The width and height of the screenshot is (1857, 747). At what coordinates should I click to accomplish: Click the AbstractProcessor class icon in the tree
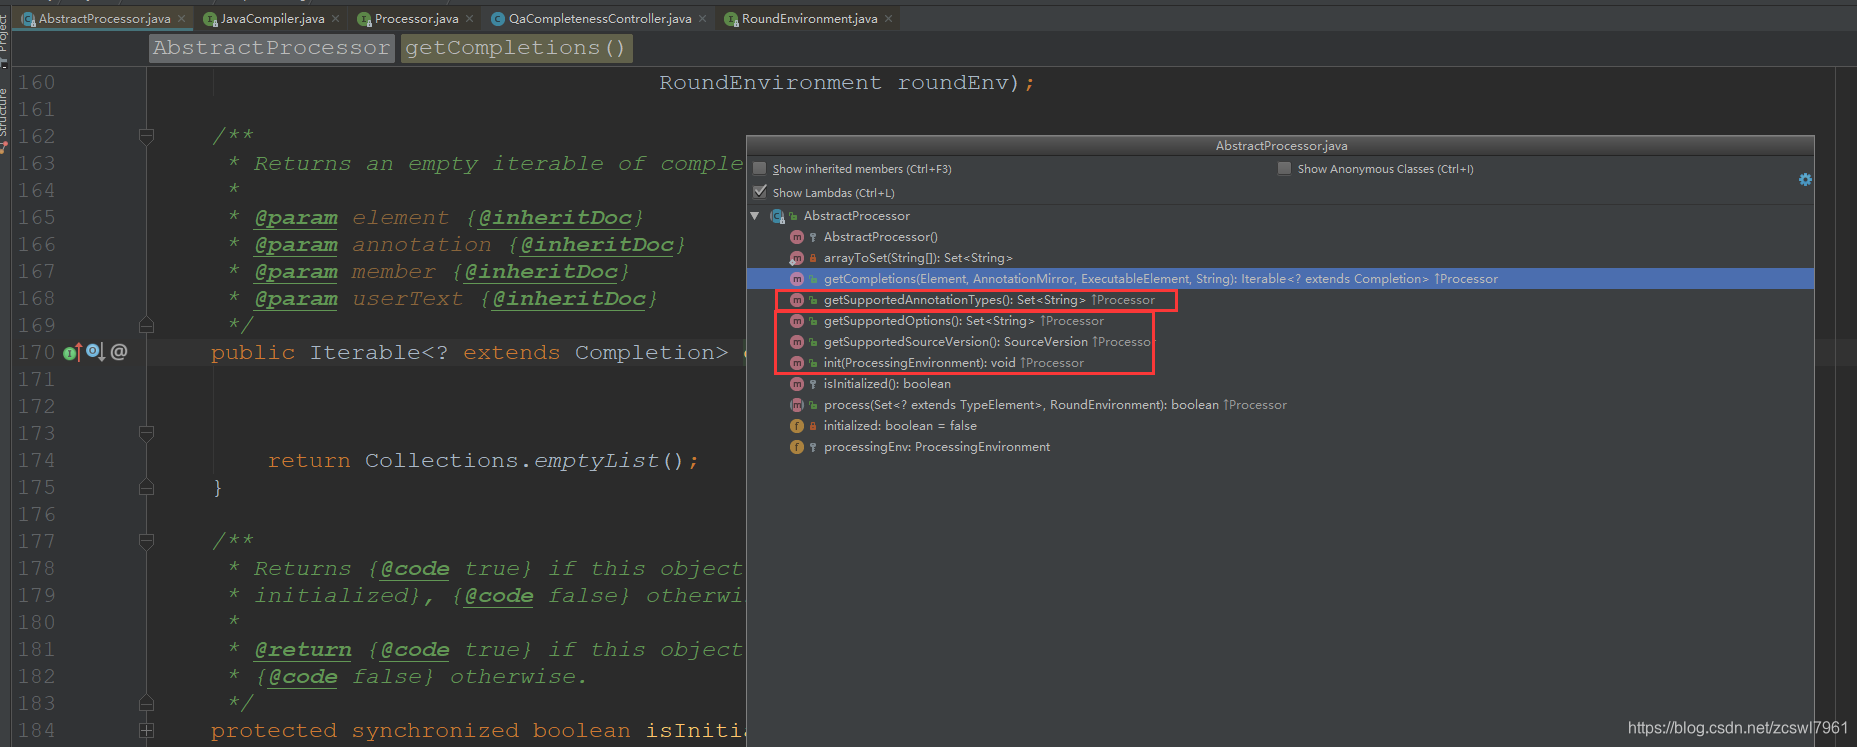(777, 216)
